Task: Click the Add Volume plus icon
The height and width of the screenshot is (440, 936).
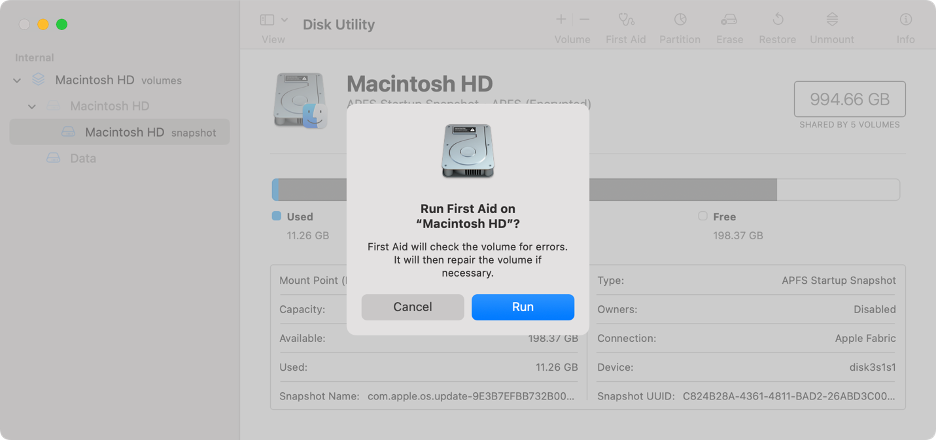Action: click(561, 20)
